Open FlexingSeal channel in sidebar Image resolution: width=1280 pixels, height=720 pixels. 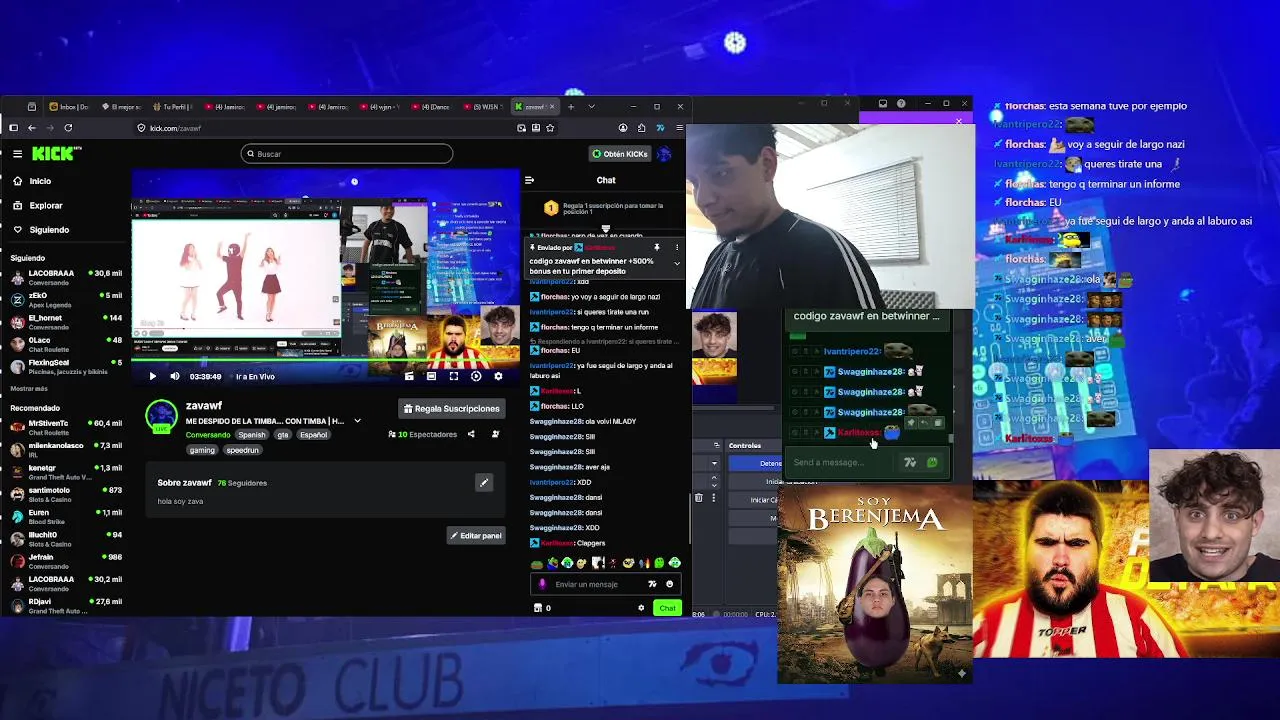(x=65, y=367)
